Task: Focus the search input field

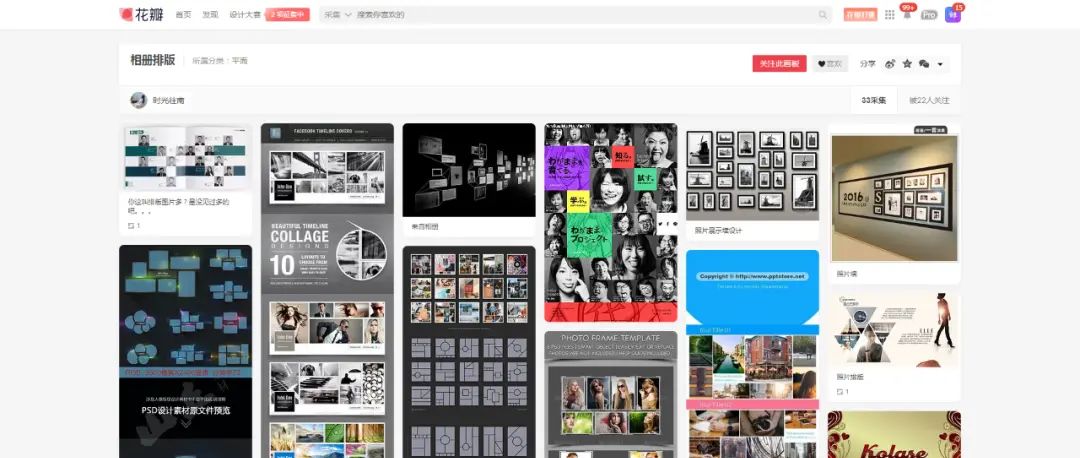Action: 585,14
